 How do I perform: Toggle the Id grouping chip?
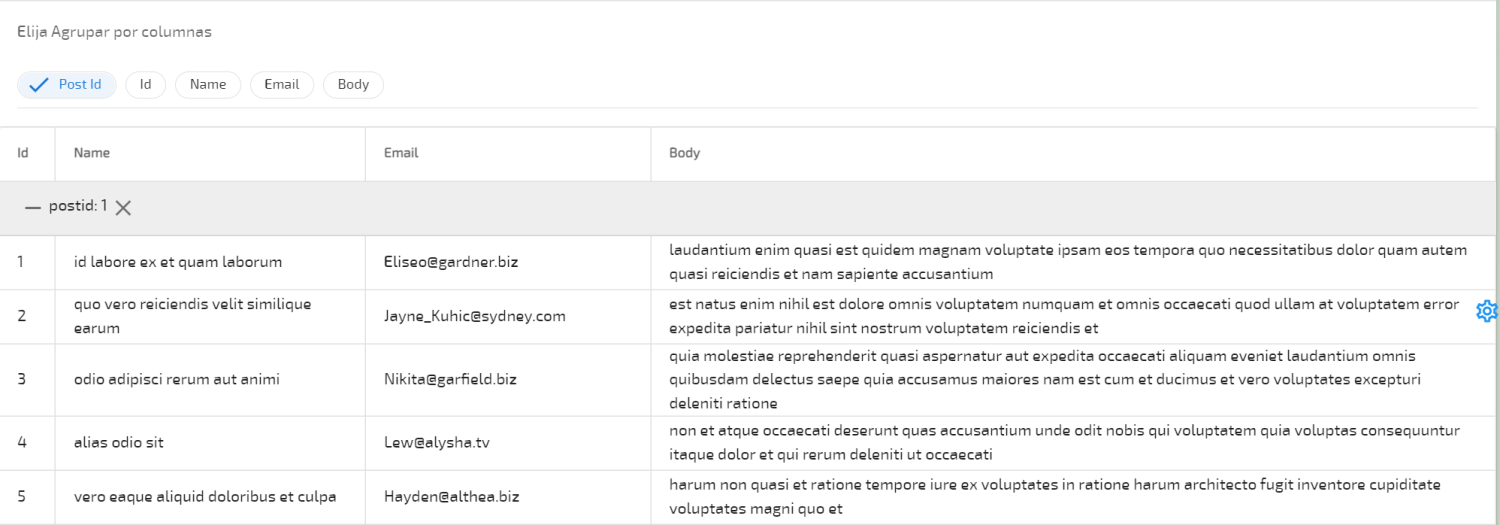coord(145,85)
